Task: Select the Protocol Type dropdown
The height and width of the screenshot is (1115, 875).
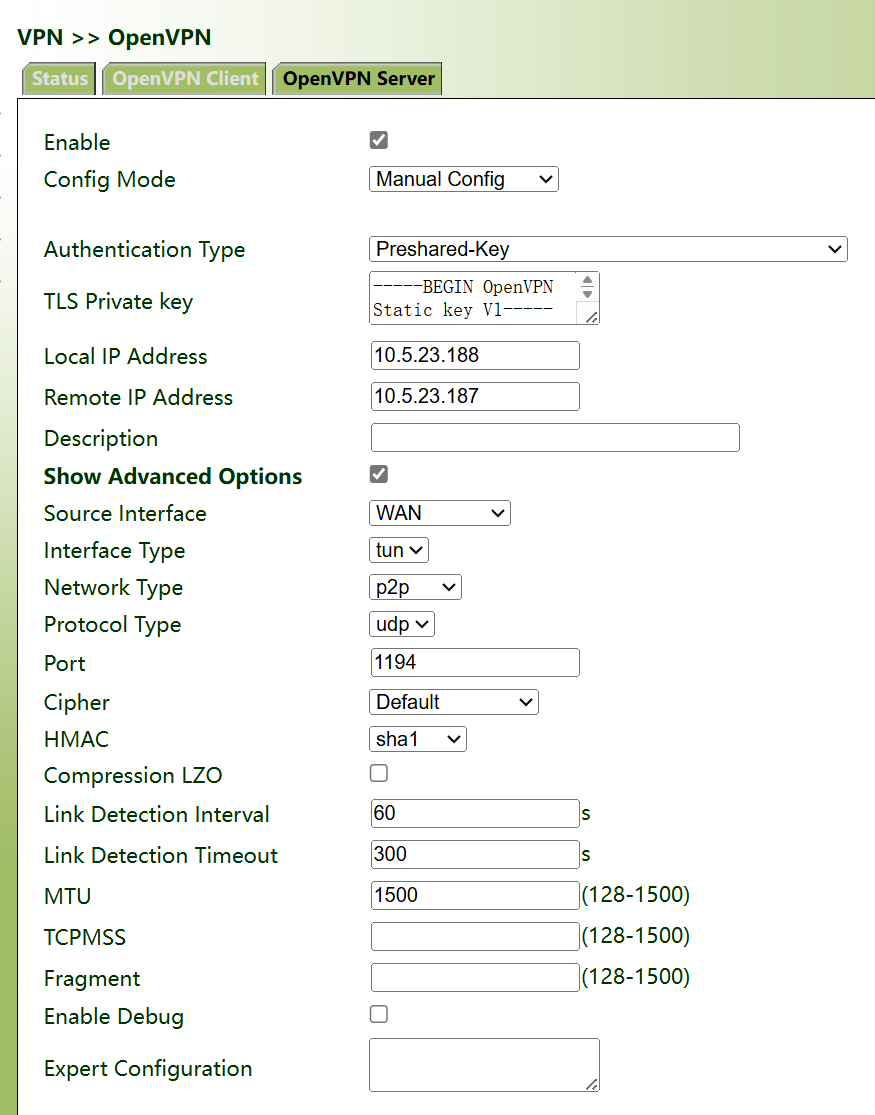Action: (x=402, y=624)
